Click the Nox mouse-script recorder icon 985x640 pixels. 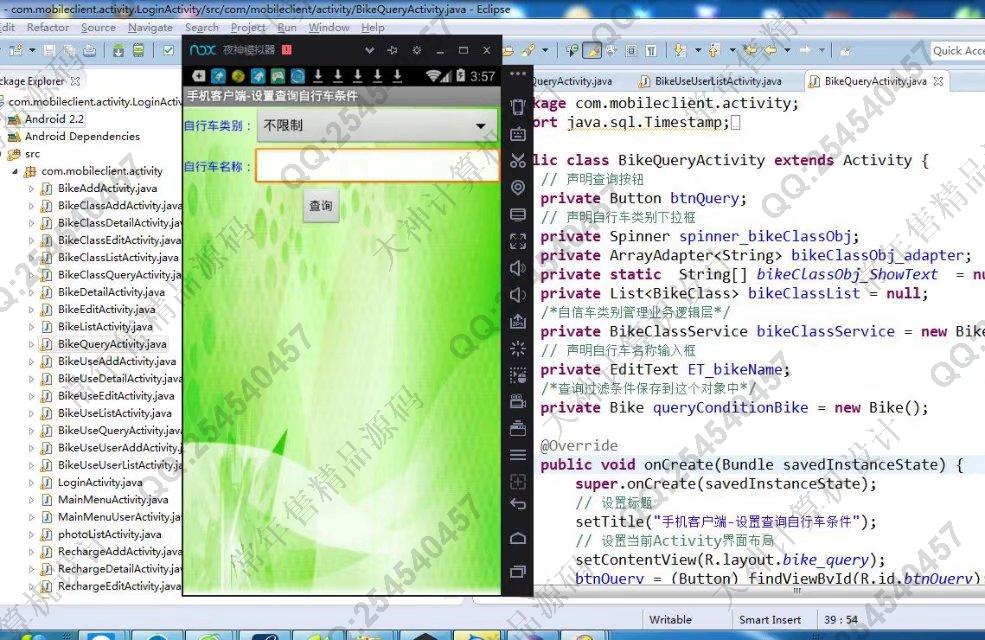coord(518,375)
